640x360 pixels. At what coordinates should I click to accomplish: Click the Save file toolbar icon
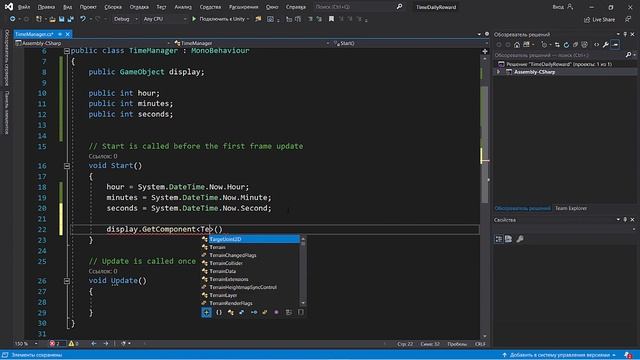point(61,19)
